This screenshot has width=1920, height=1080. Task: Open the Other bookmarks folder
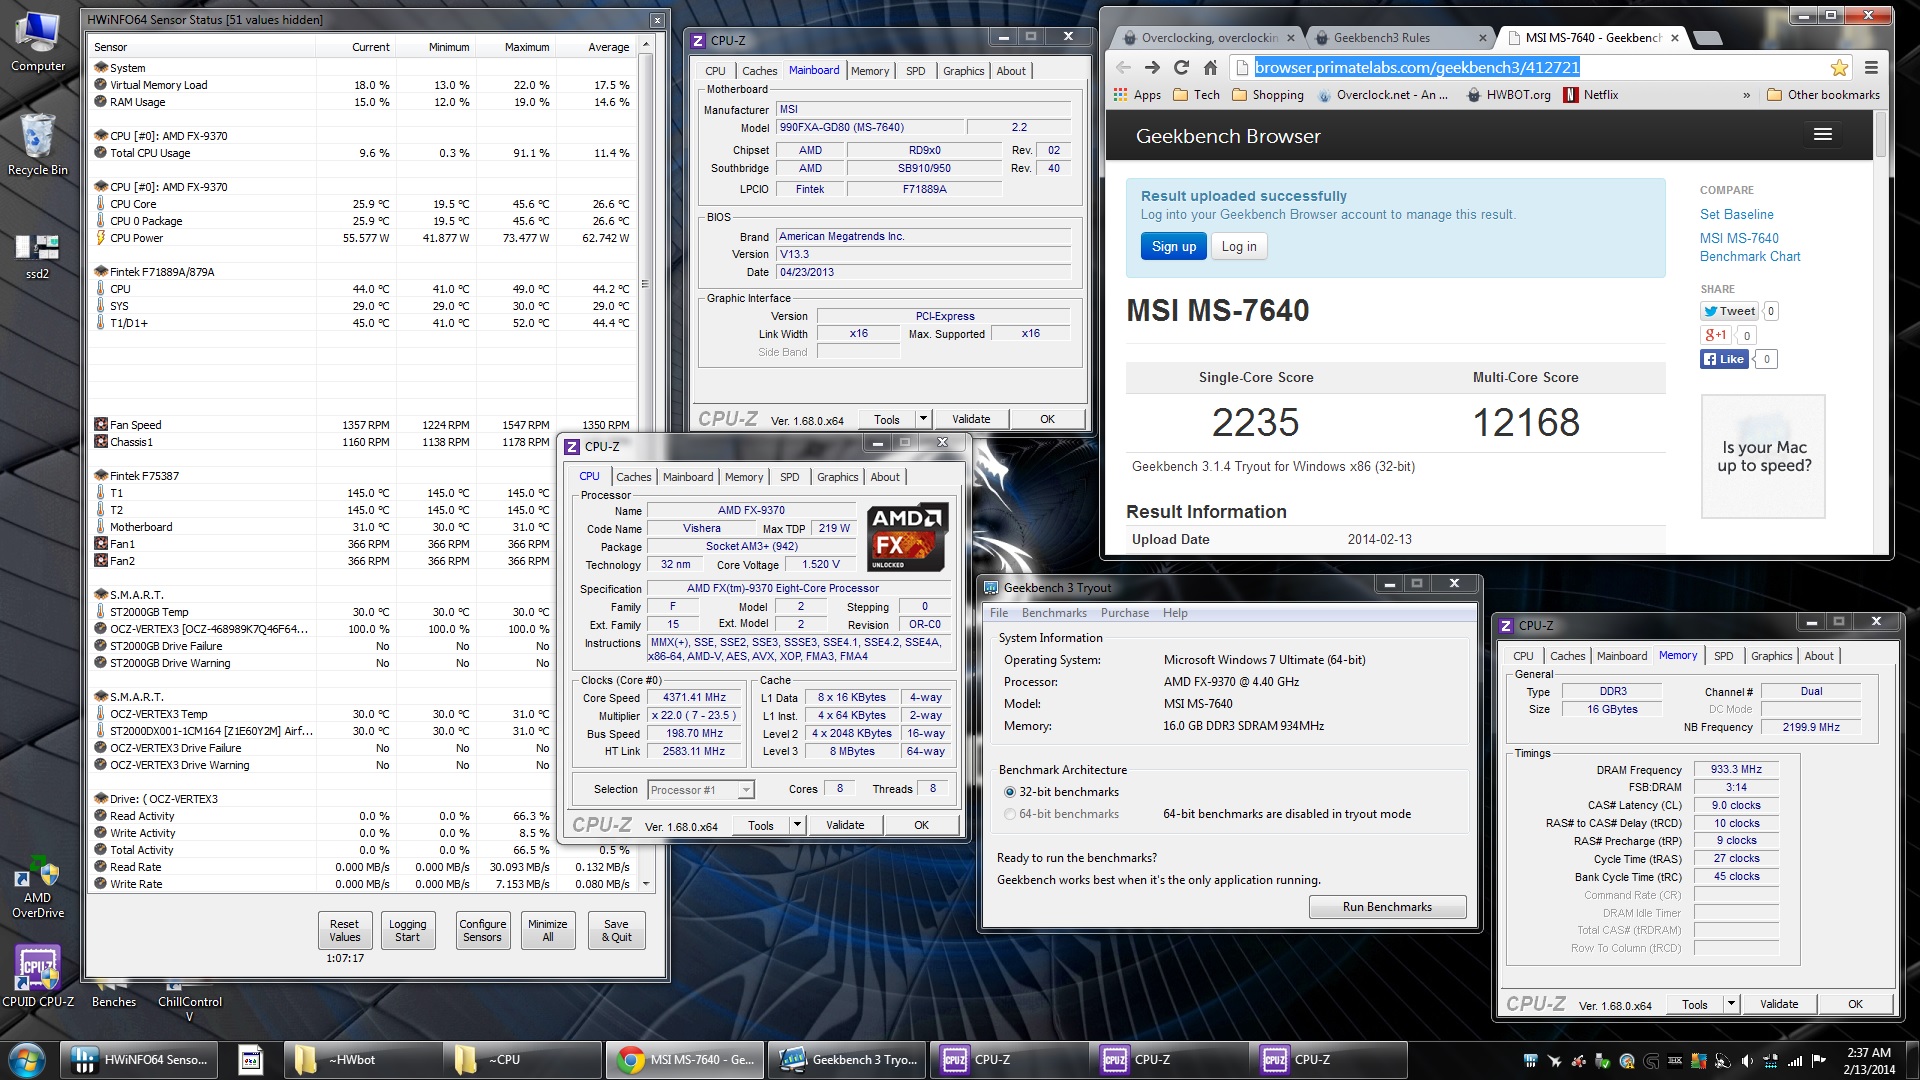click(1823, 95)
